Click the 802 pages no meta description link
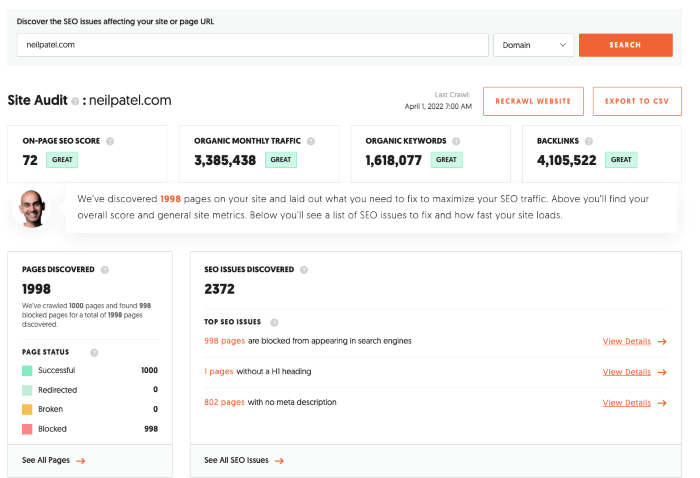This screenshot has height=478, width=700. (x=224, y=402)
